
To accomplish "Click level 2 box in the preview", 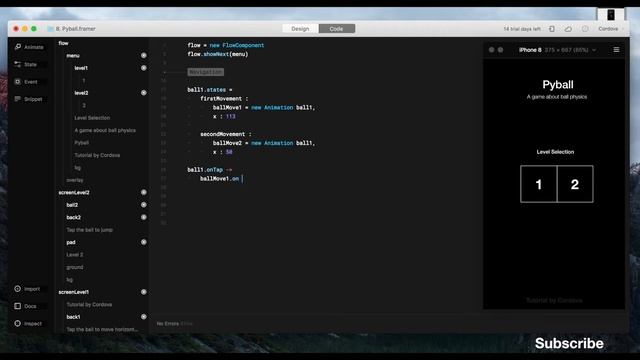I will click(x=575, y=184).
